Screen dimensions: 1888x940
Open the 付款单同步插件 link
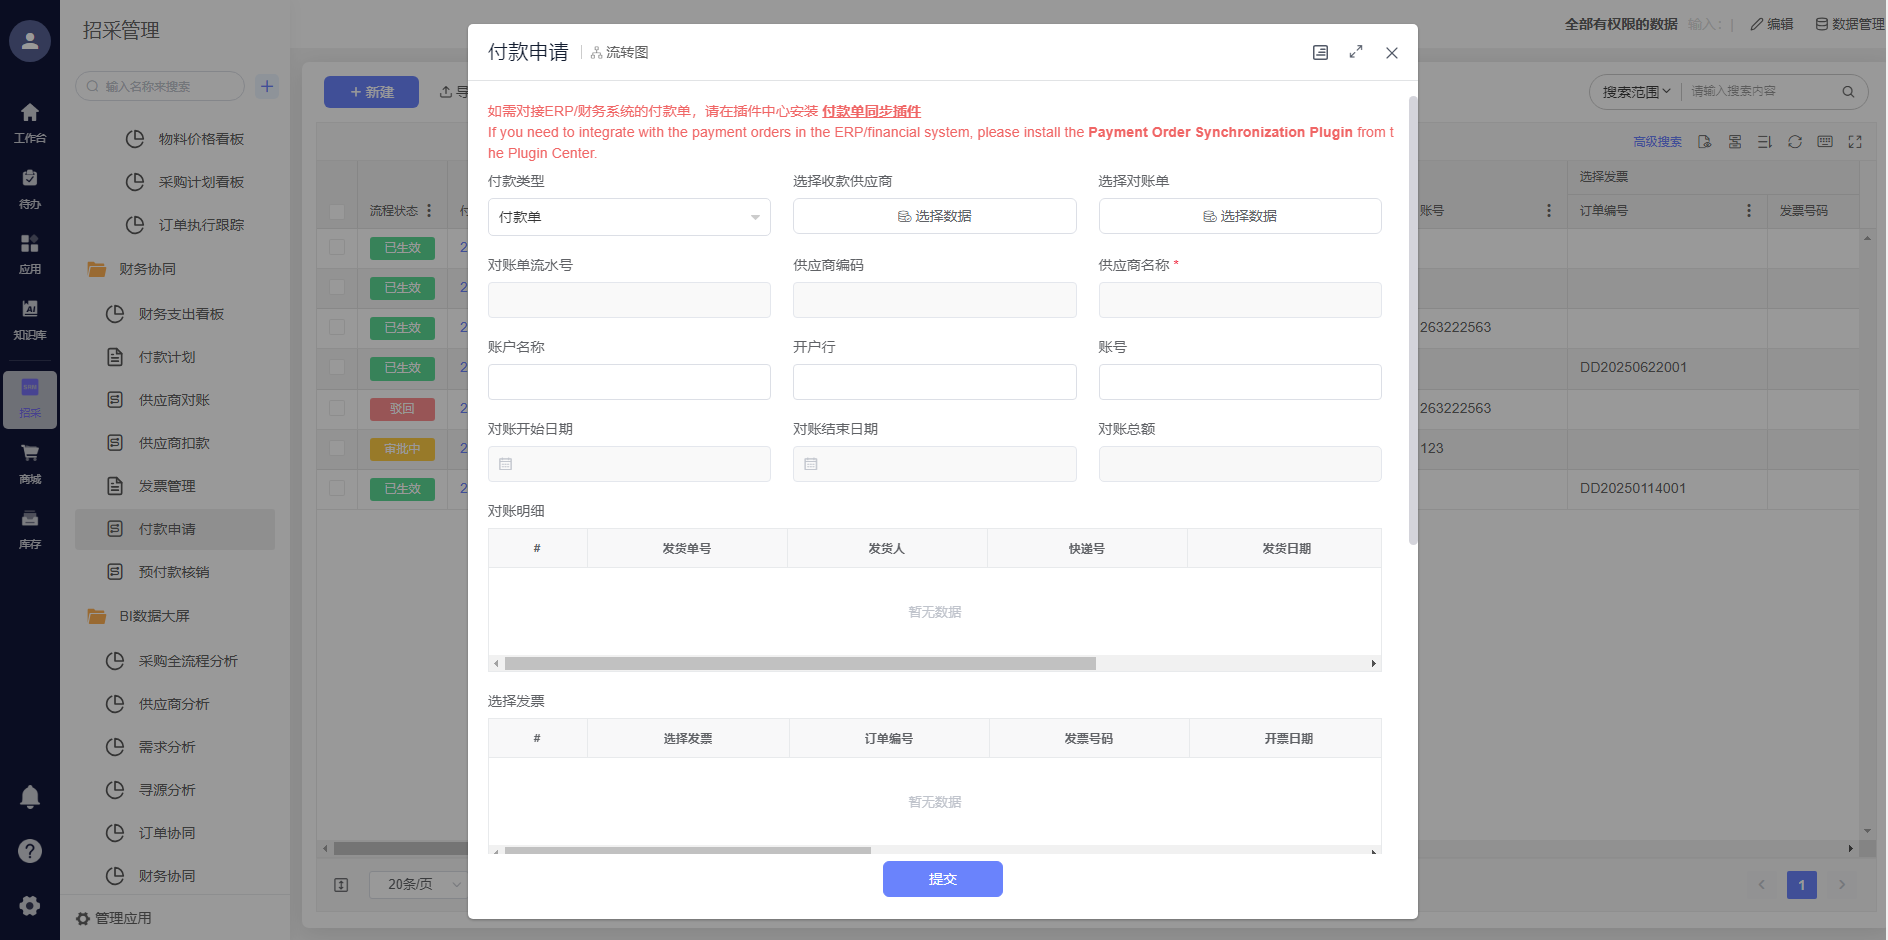[871, 111]
